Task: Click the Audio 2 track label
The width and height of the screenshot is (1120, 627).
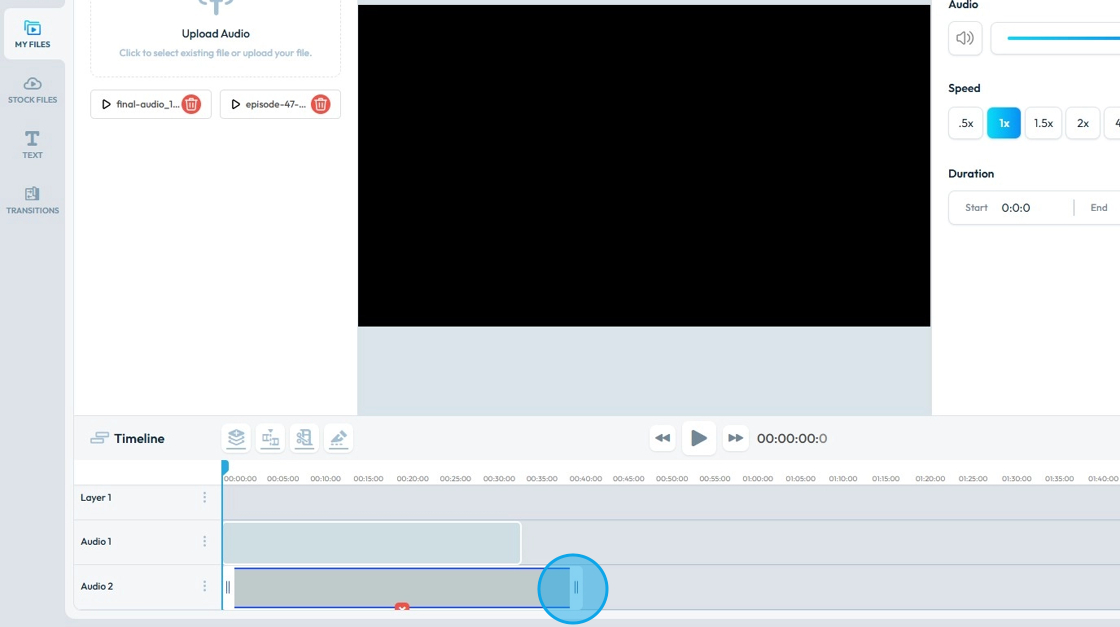Action: click(x=96, y=586)
